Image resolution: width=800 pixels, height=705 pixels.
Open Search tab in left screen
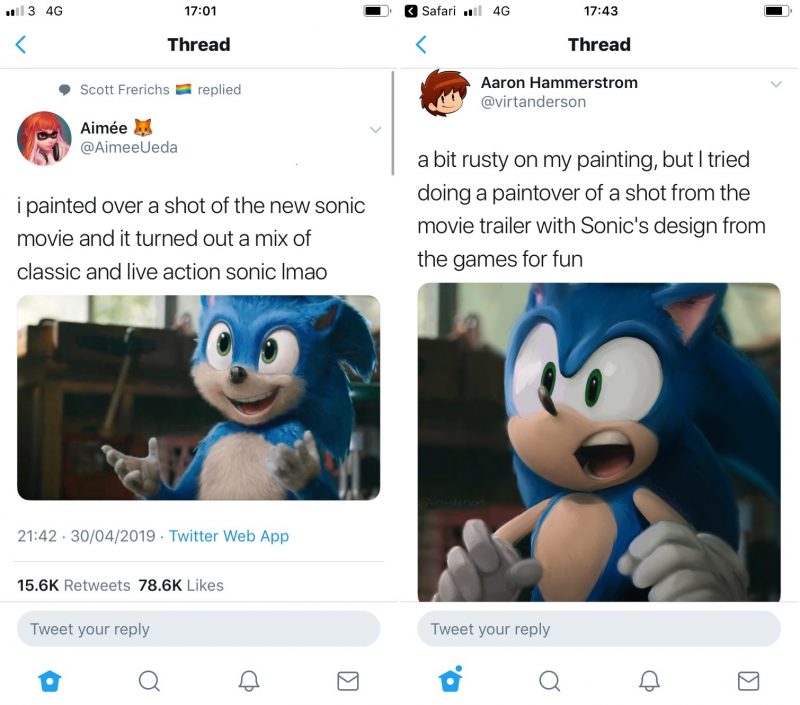pos(149,681)
